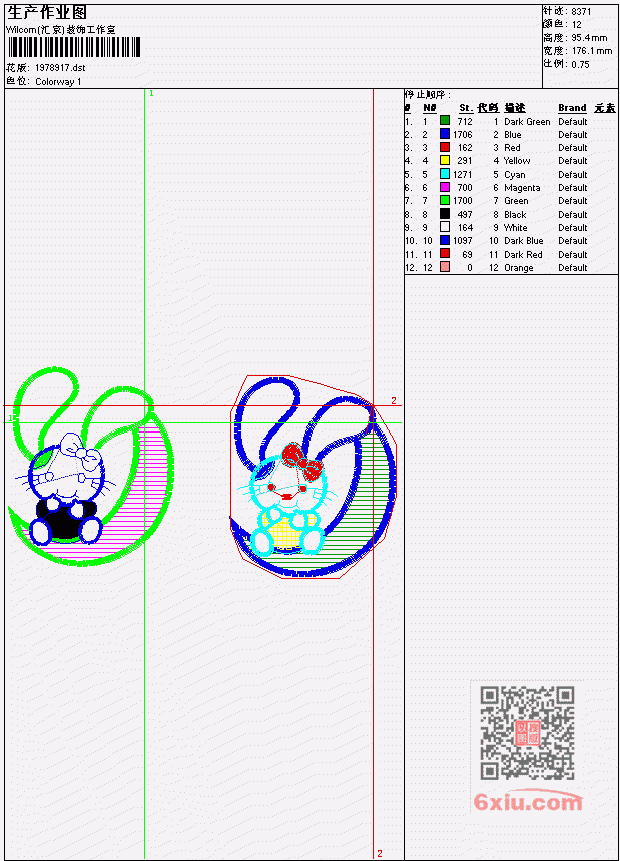Click stitch count 1097
The height and width of the screenshot is (861, 620).
[462, 241]
